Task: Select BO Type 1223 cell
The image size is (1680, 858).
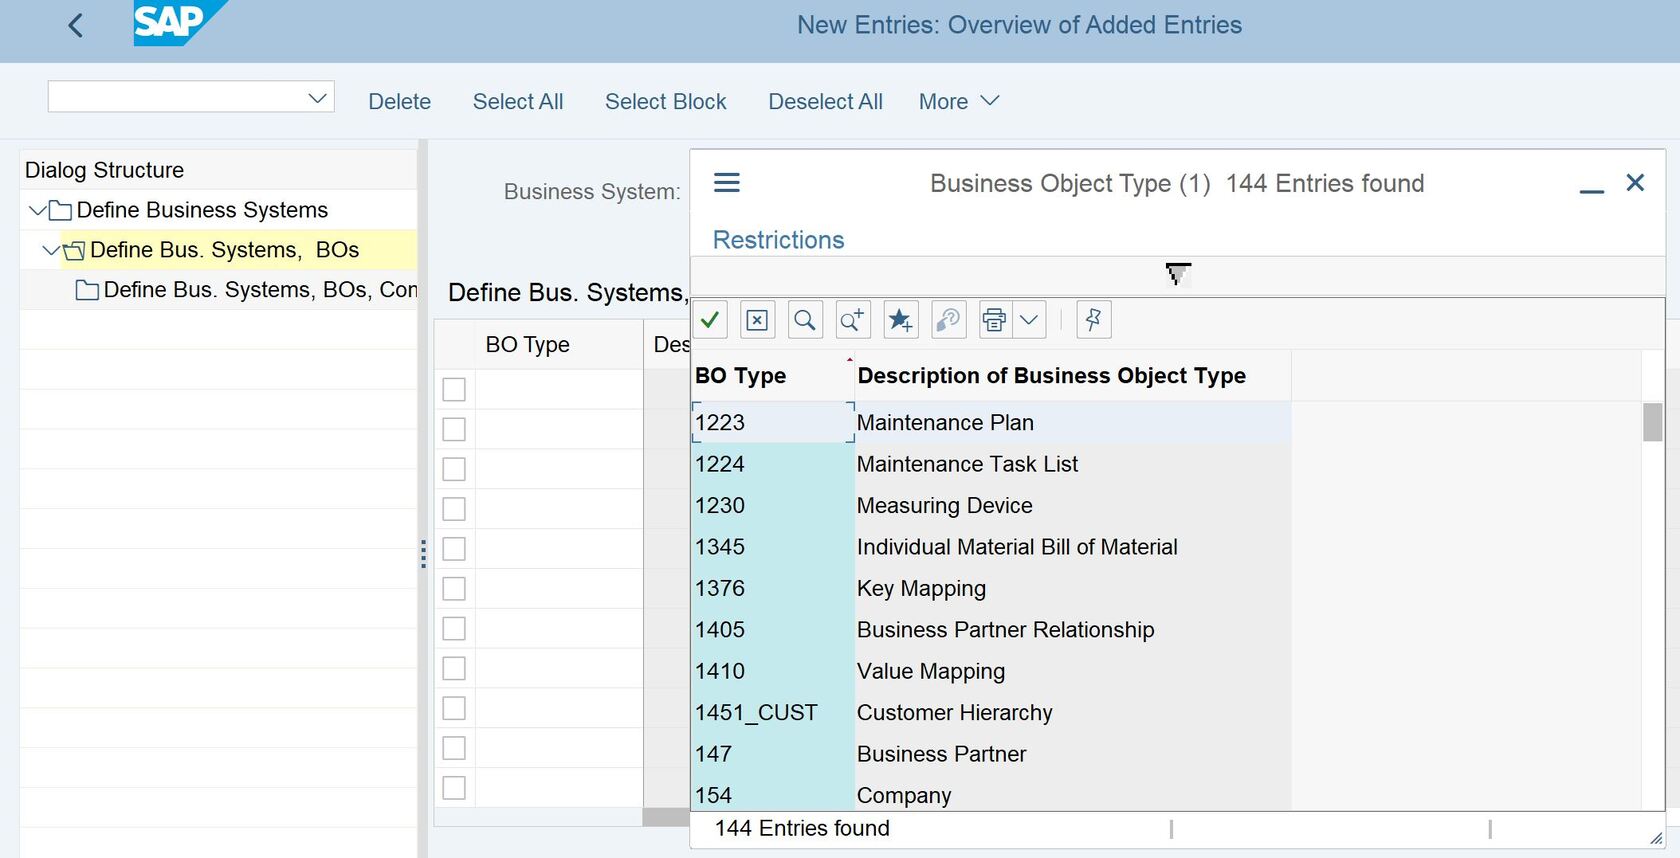Action: [x=773, y=422]
